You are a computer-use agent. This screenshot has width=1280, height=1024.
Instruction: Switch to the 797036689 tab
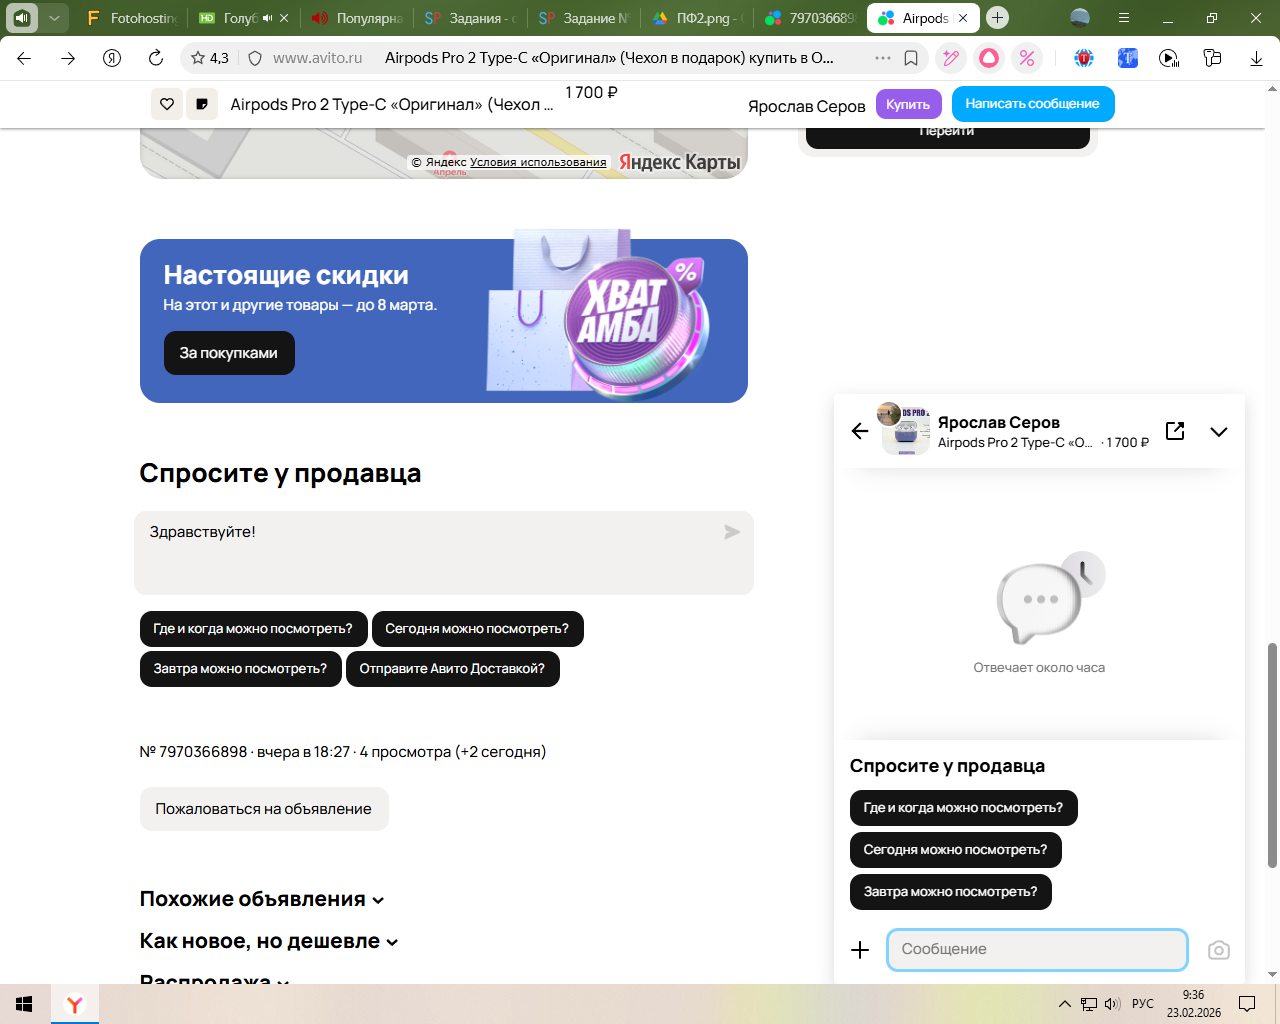[810, 18]
